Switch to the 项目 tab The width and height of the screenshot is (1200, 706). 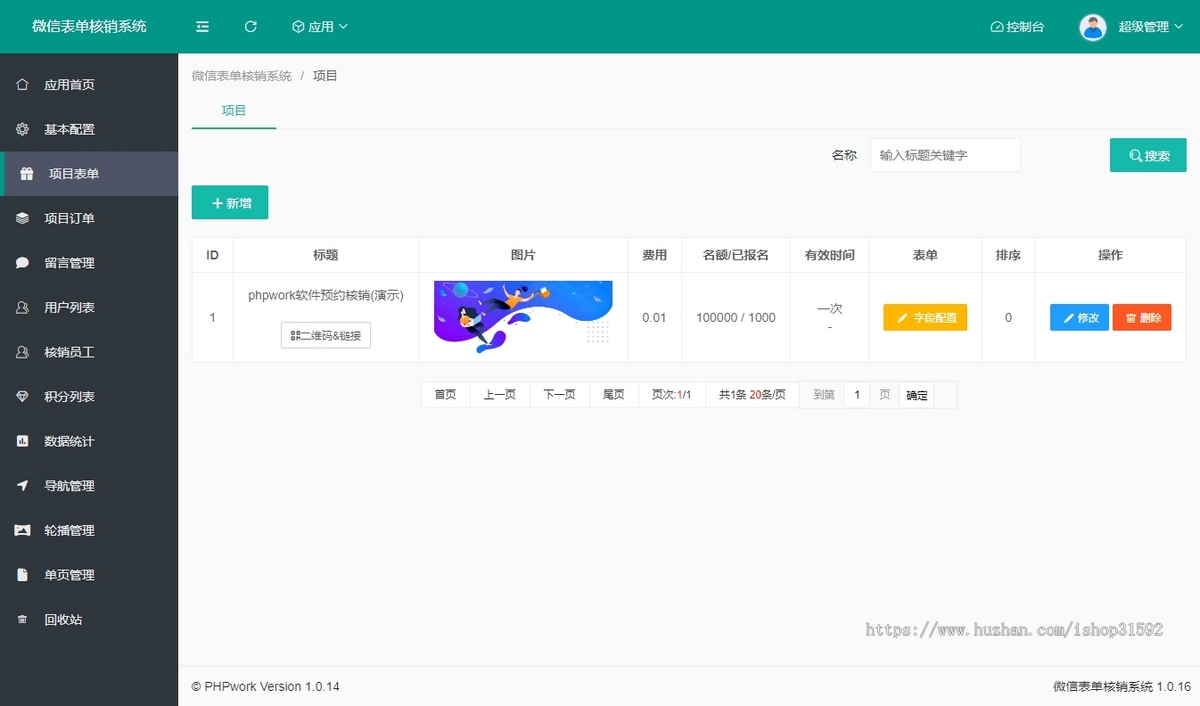click(x=233, y=111)
